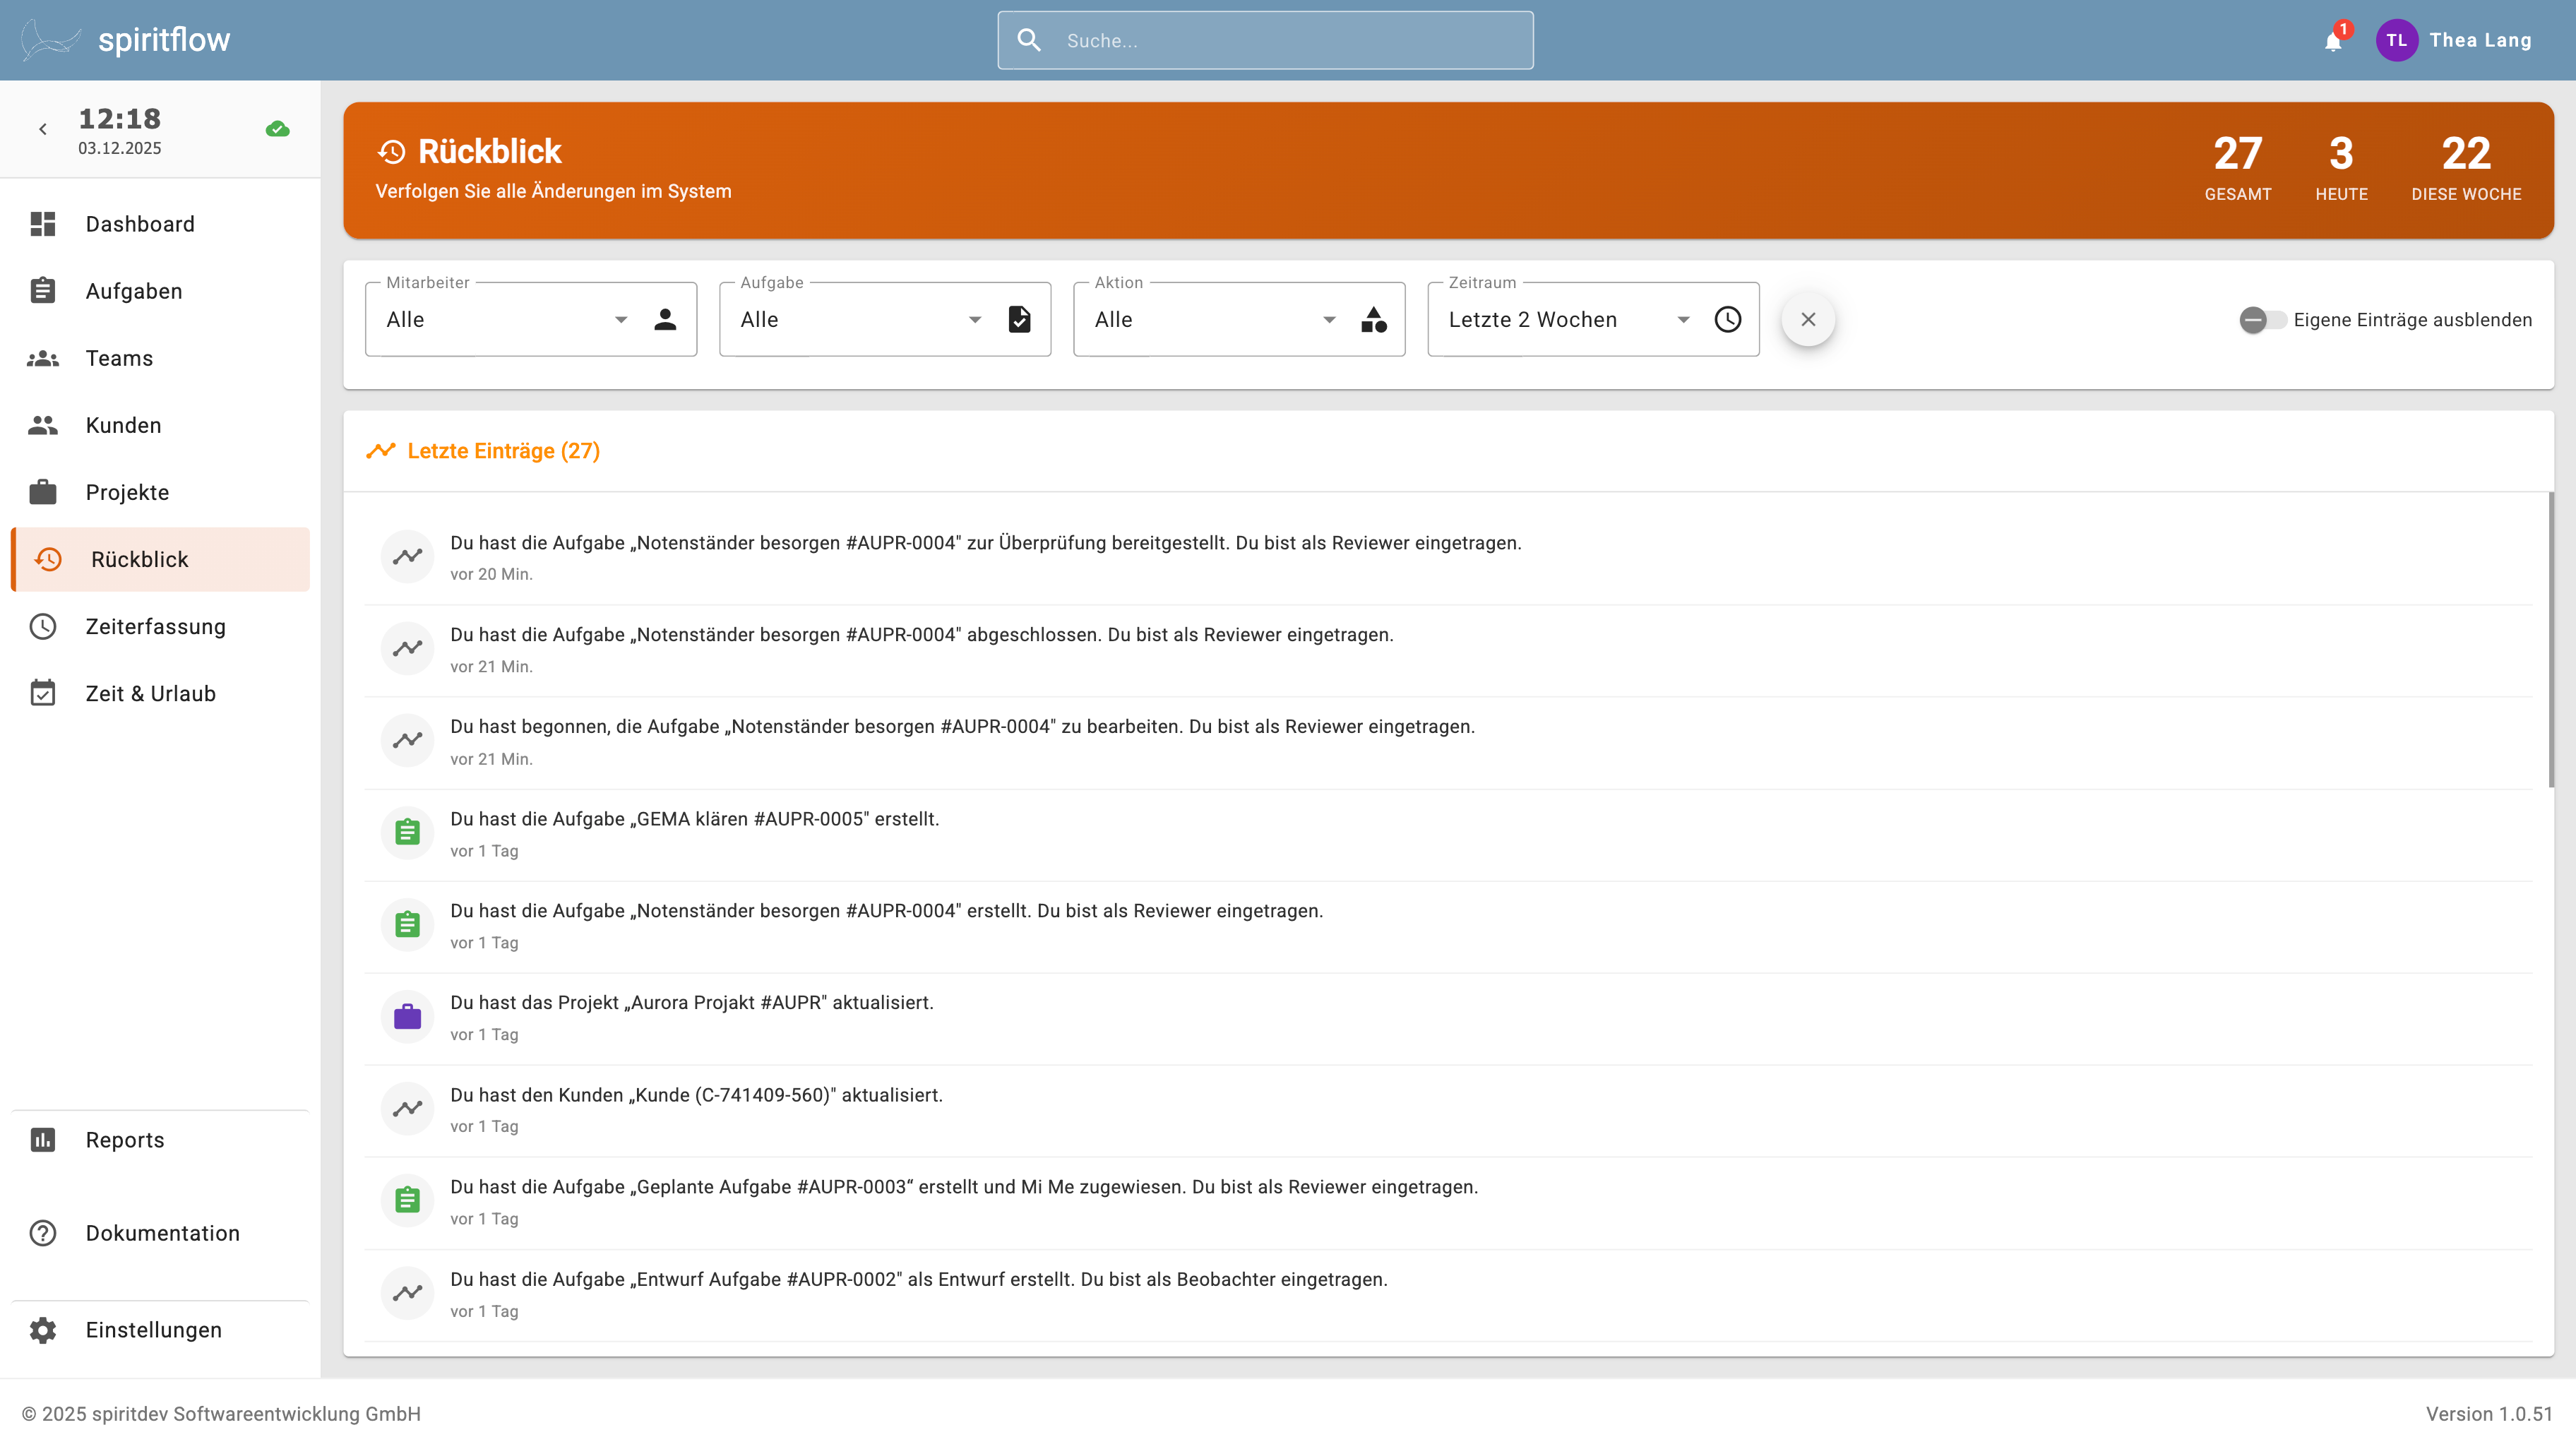Click the Dokumentation help icon

[x=43, y=1233]
